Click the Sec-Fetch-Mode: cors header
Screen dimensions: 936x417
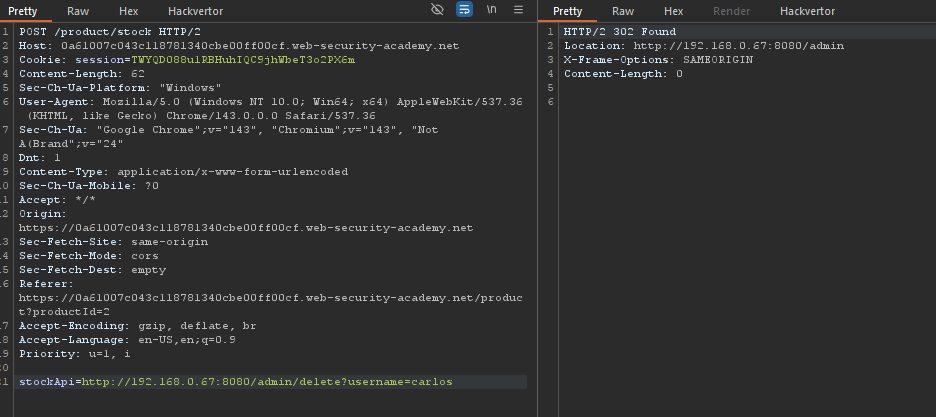(89, 256)
